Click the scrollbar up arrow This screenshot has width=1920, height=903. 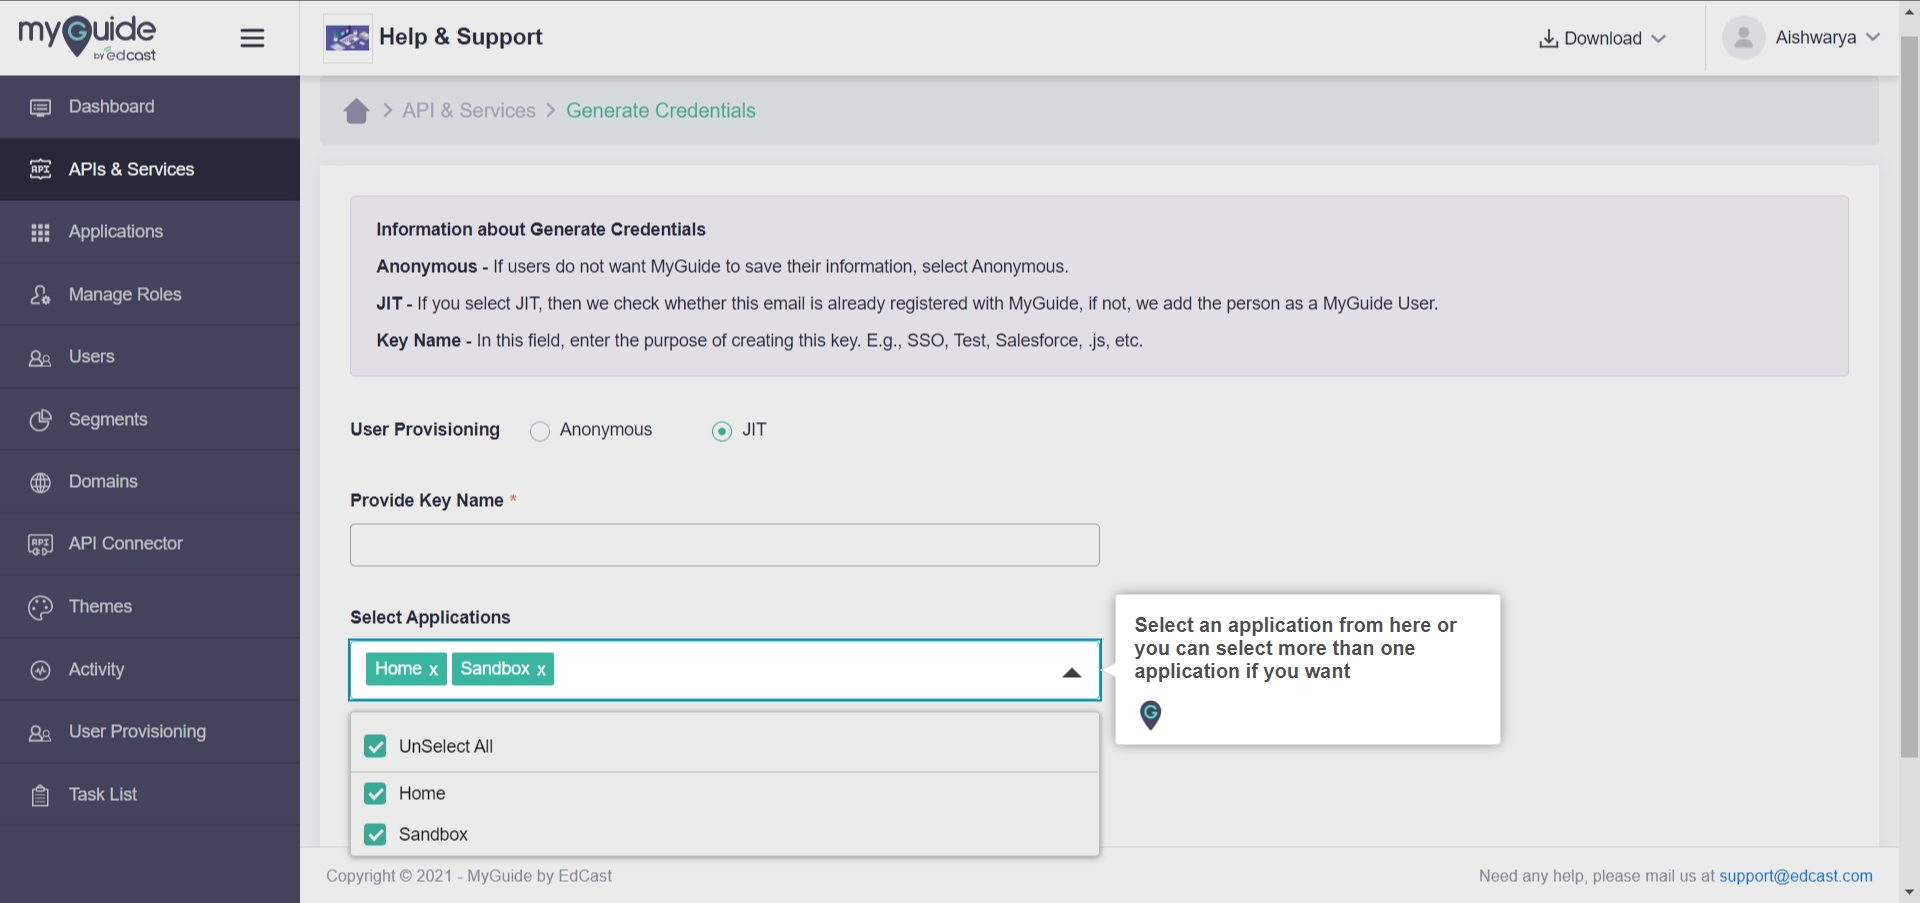pos(1909,11)
